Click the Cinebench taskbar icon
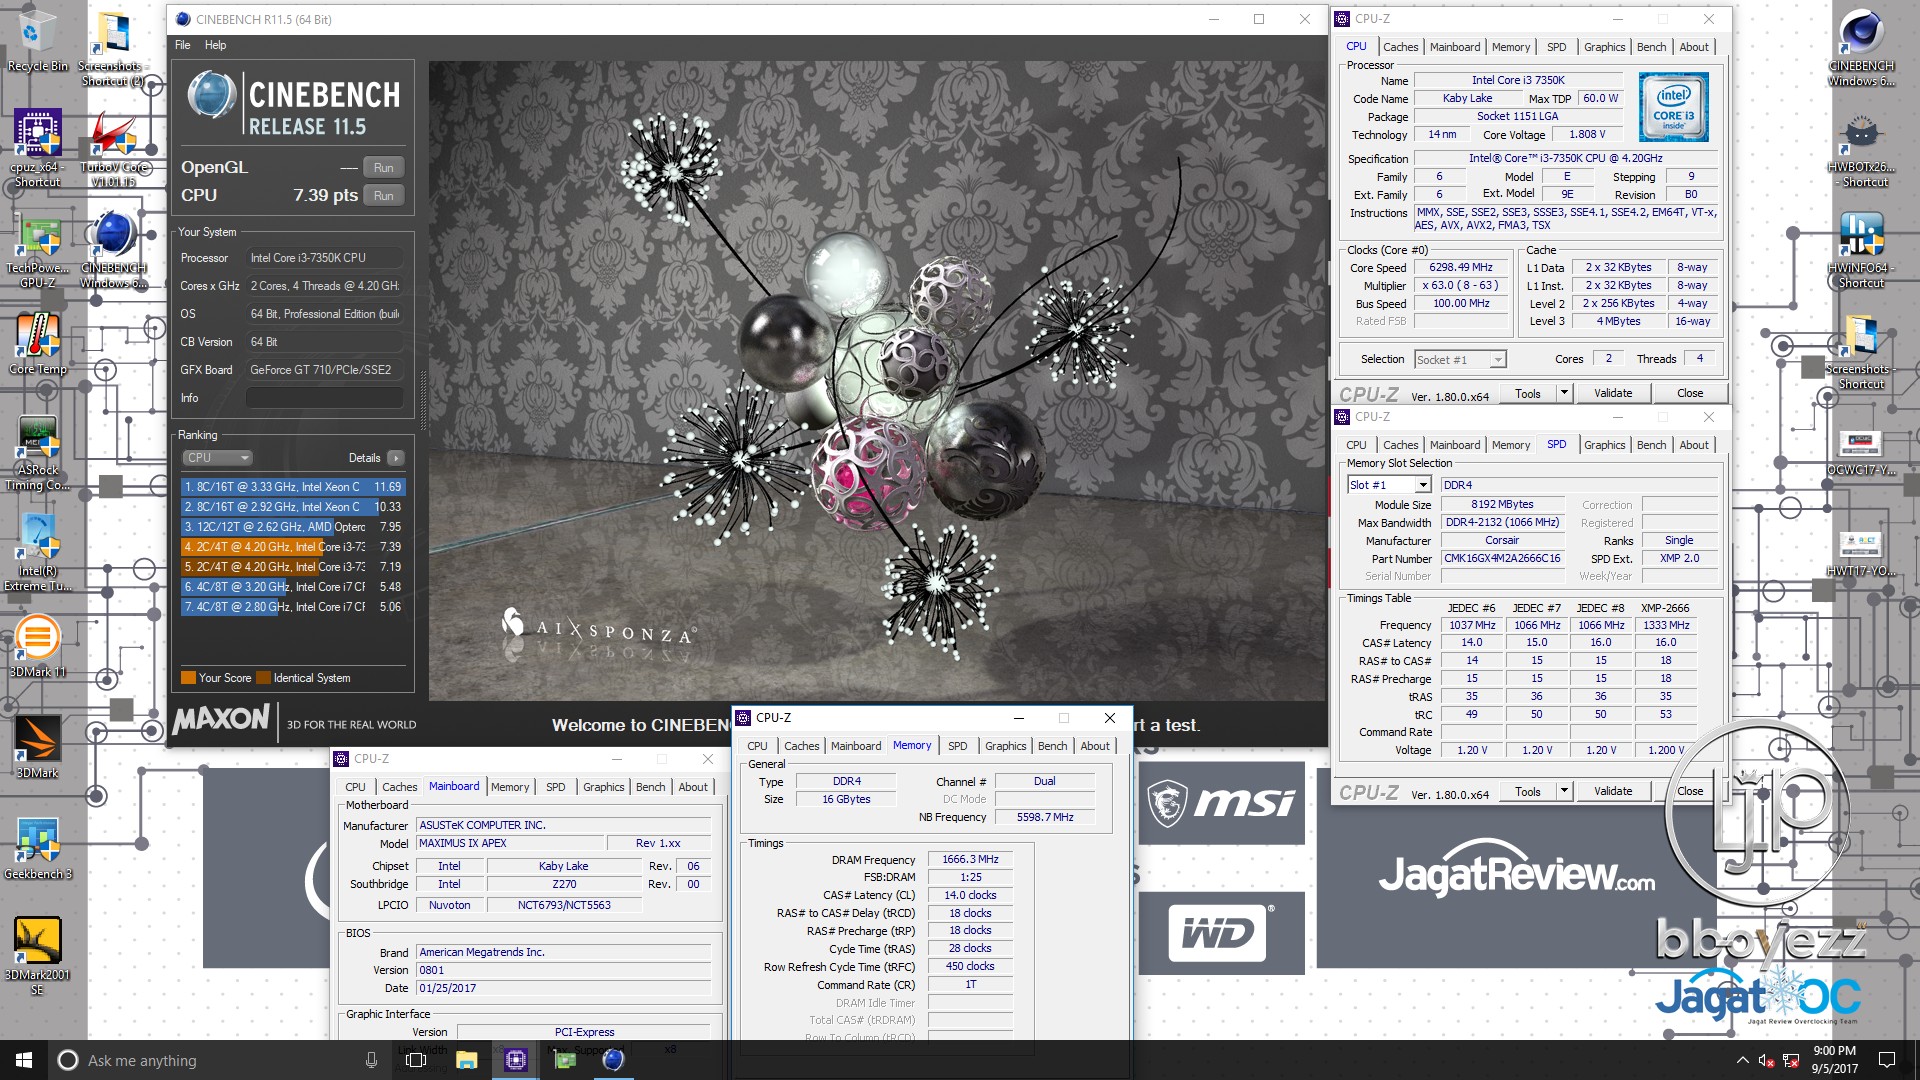Screen dimensions: 1920x1080 tap(613, 1060)
